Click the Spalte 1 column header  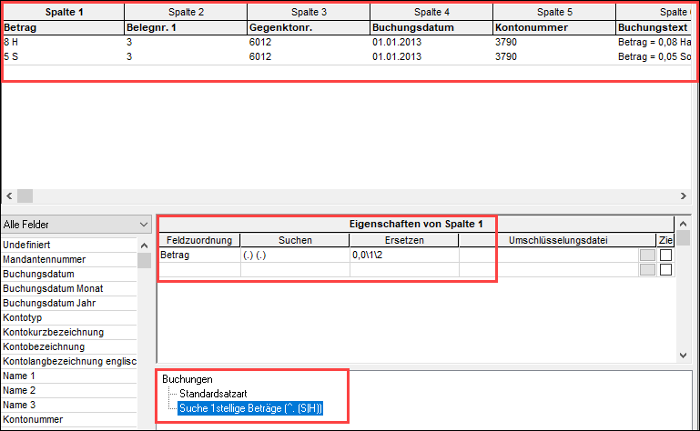[63, 12]
